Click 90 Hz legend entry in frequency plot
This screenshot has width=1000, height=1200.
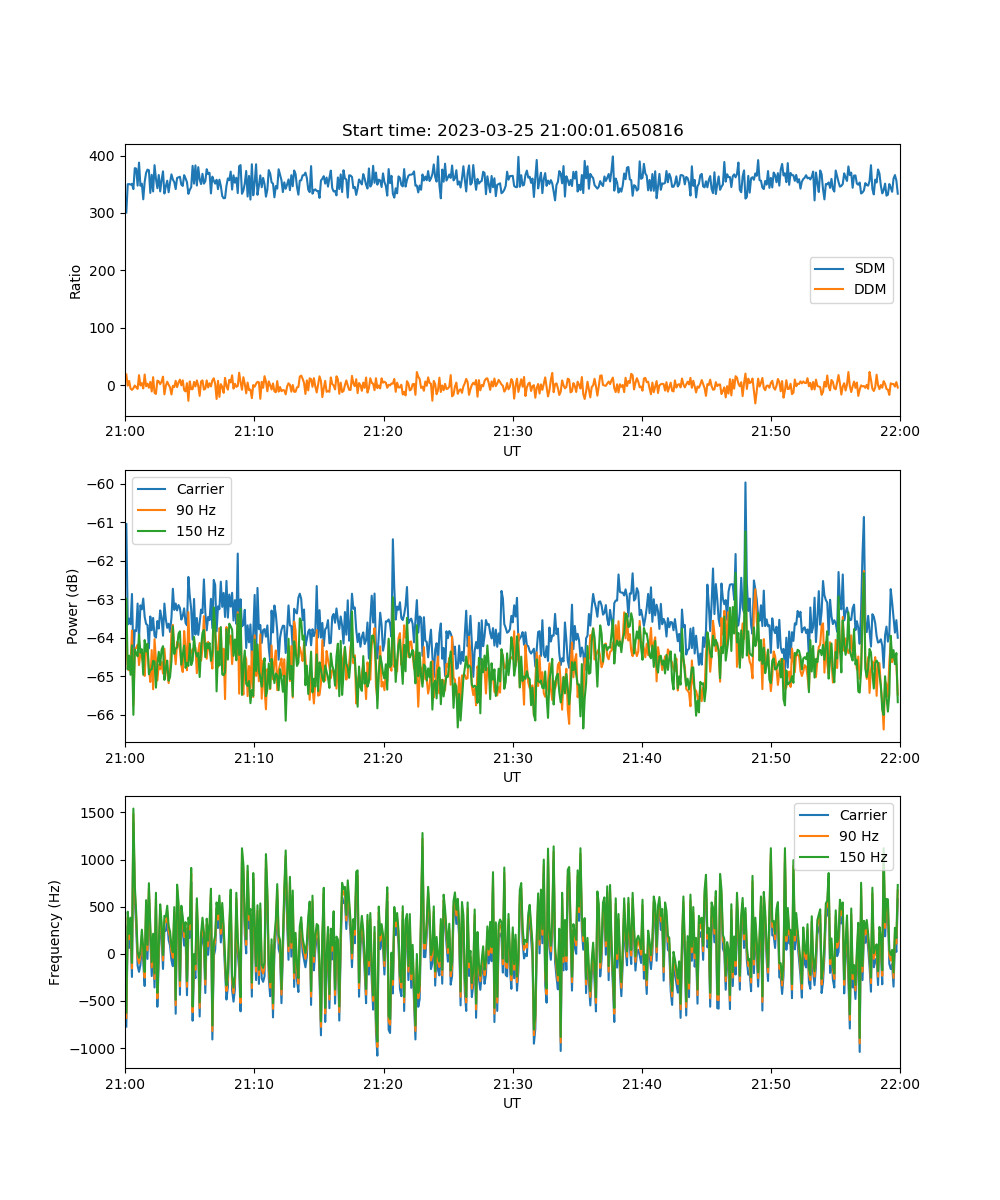839,836
